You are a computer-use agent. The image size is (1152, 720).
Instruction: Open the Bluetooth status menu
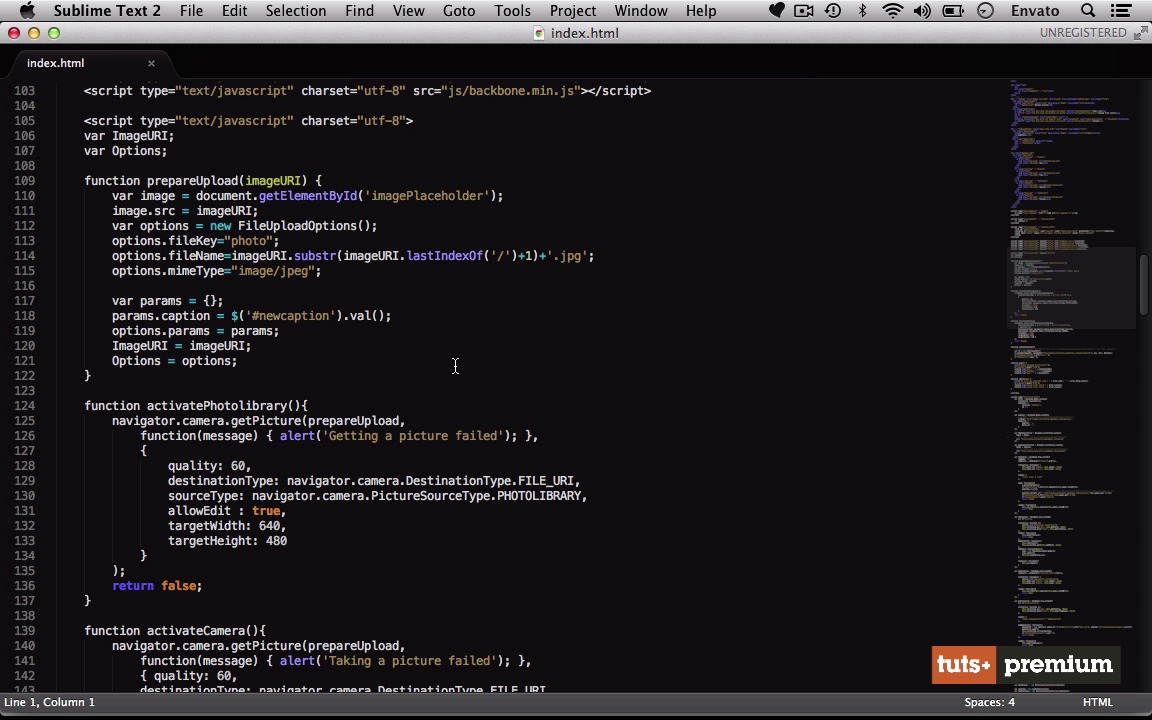863,10
